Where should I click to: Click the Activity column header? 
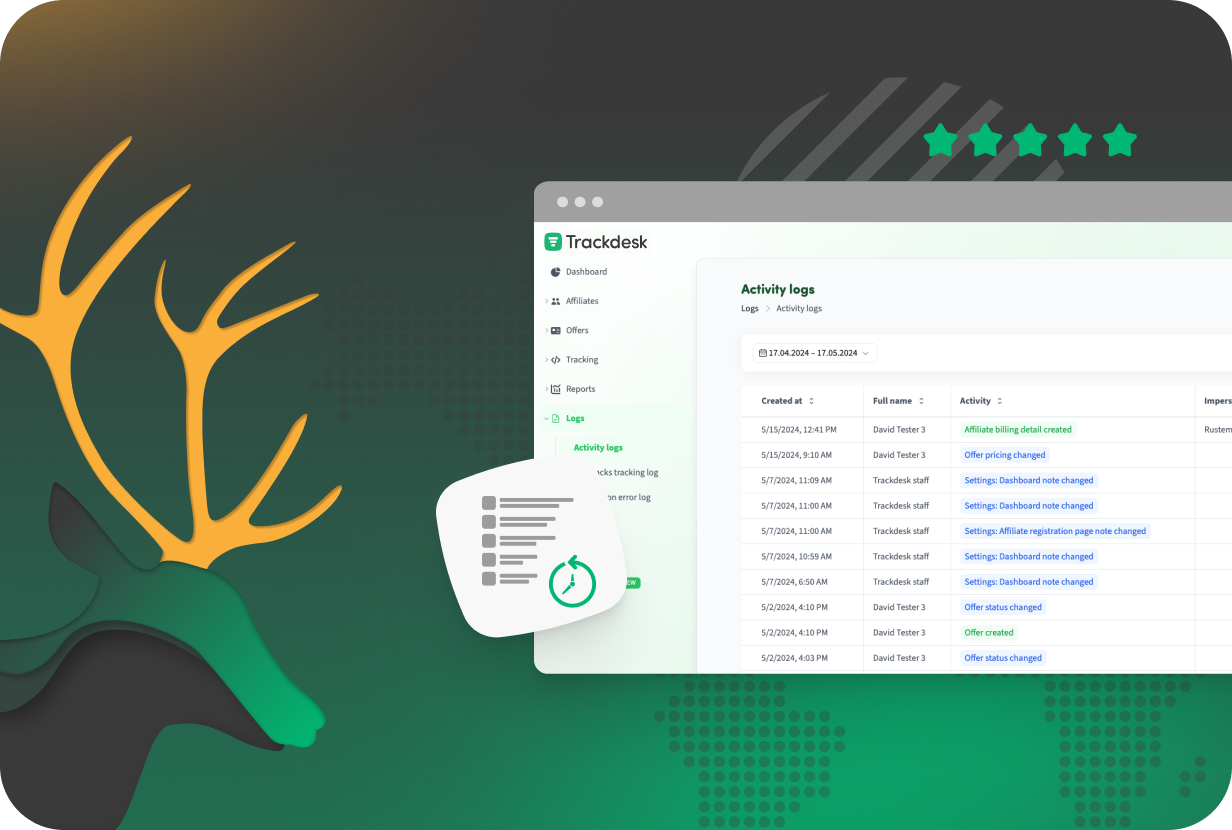[975, 401]
